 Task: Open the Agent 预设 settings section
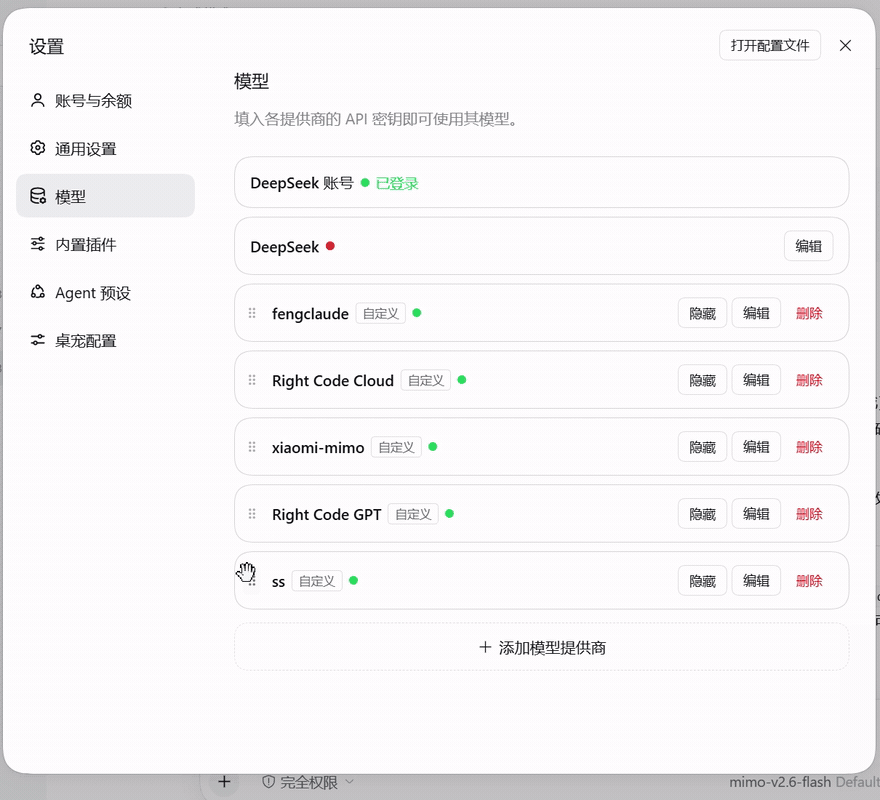(105, 292)
